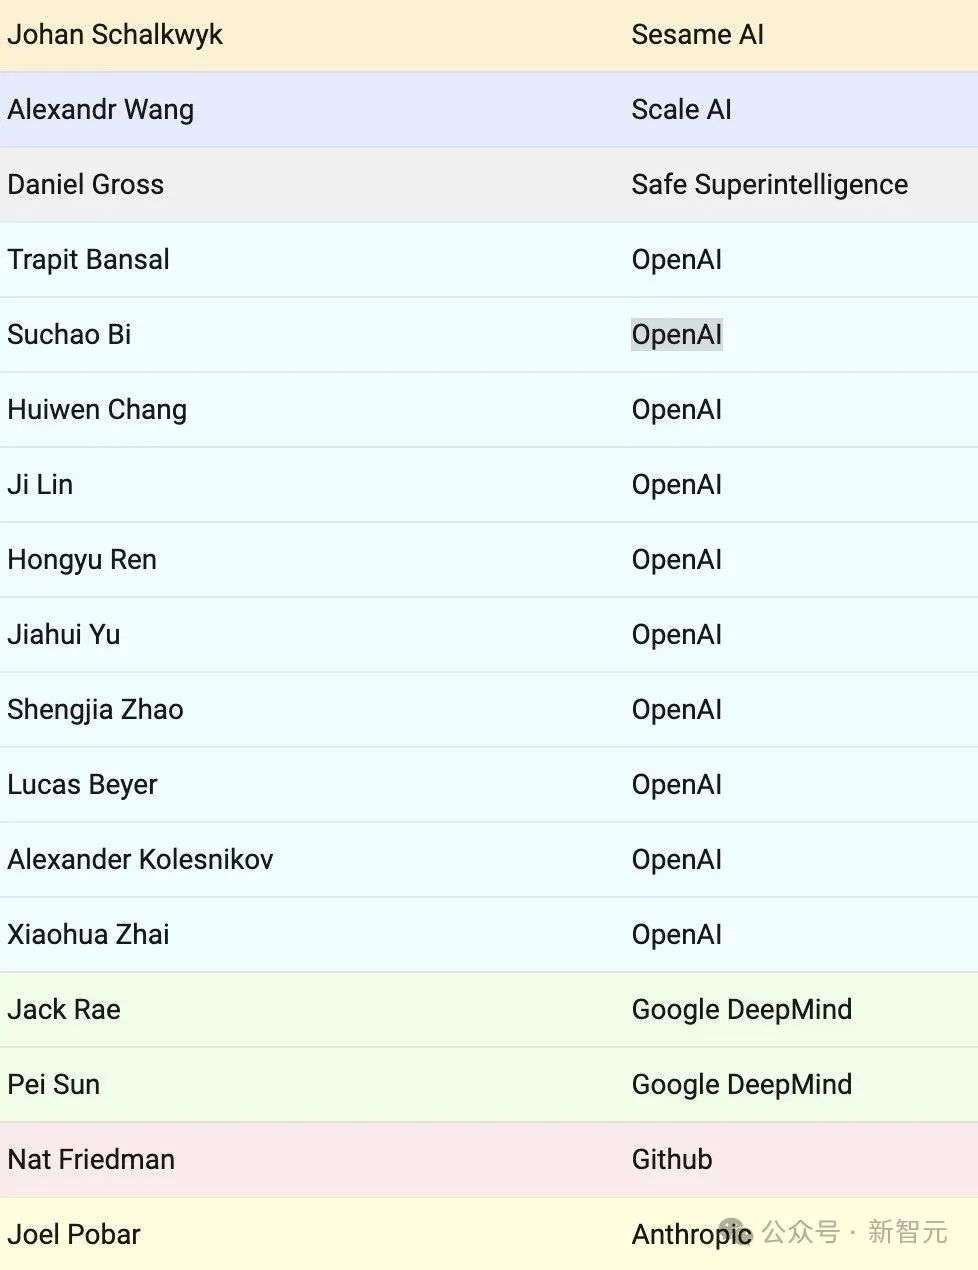Select the Johan Schalkwyk name cell
The width and height of the screenshot is (978, 1270).
[115, 35]
